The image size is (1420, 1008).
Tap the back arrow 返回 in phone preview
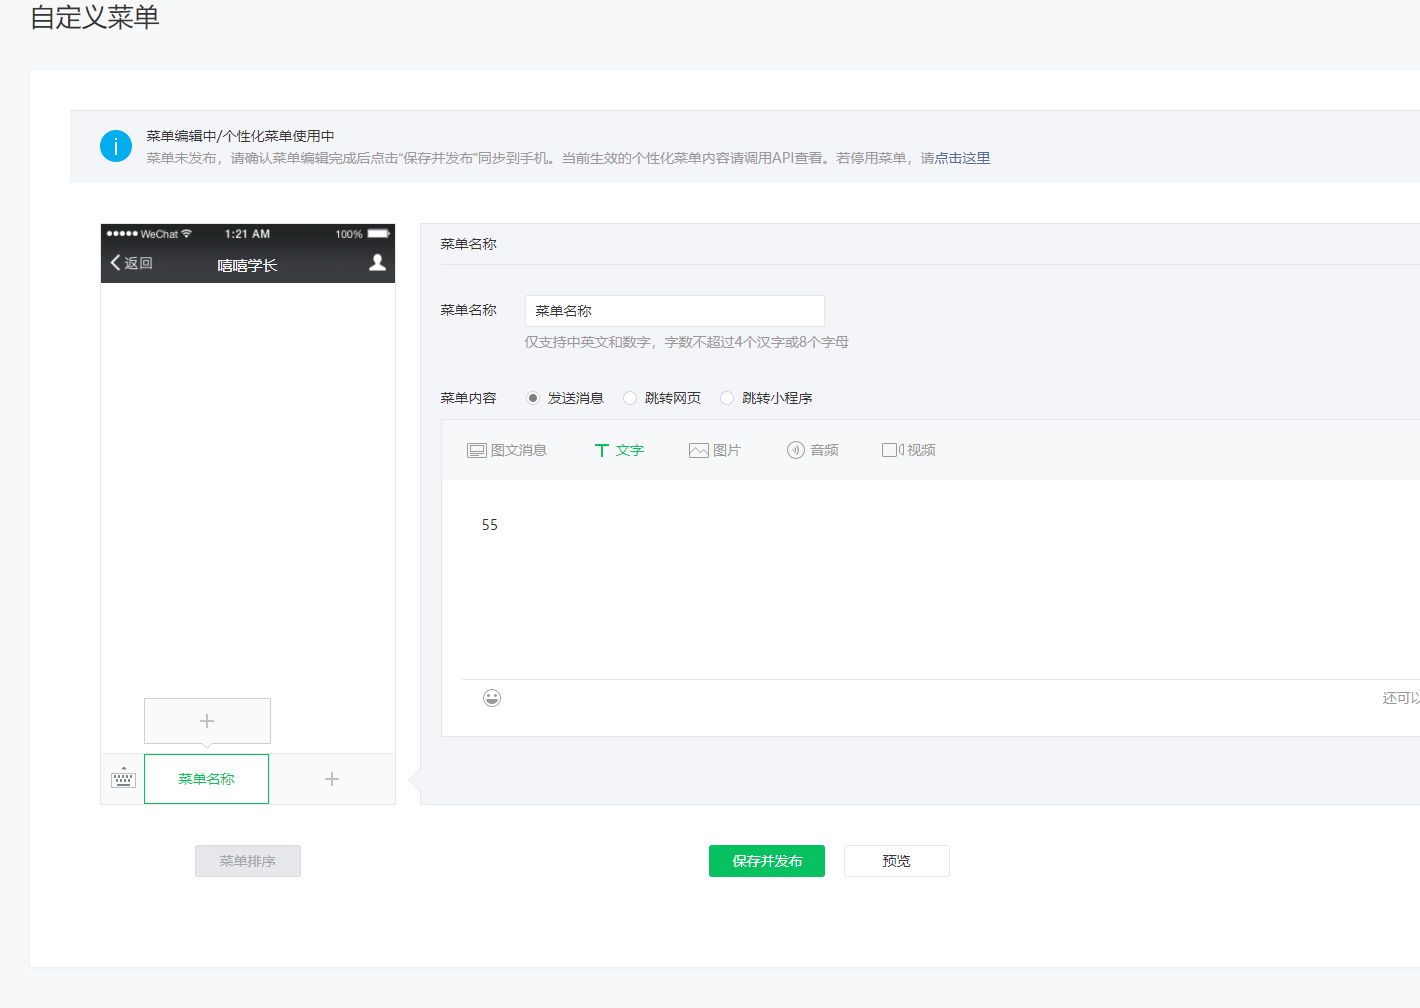click(x=131, y=263)
